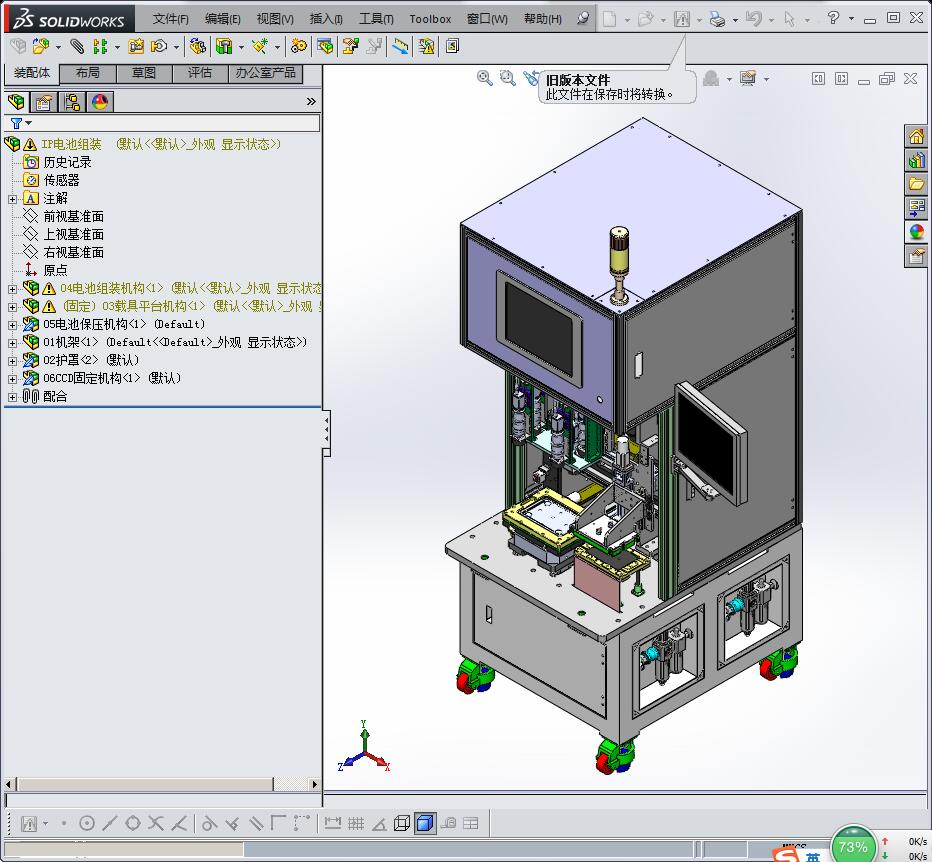Select the Linear Component Pattern icon
932x862 pixels.
coord(101,46)
